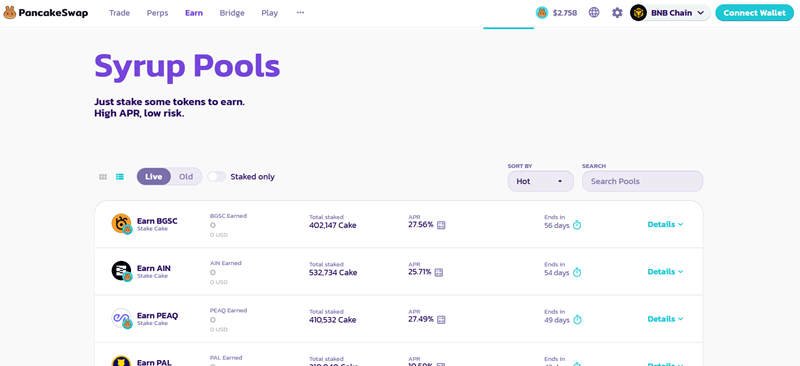Screen dimensions: 800x366
Task: Open APR calculator for PEAQ pool
Action: 441,320
